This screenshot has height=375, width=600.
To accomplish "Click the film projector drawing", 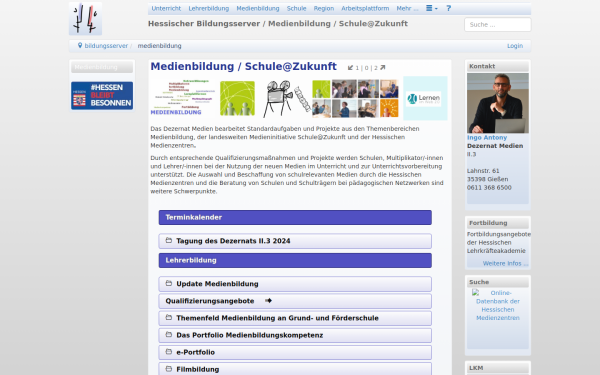I will pyautogui.click(x=287, y=98).
